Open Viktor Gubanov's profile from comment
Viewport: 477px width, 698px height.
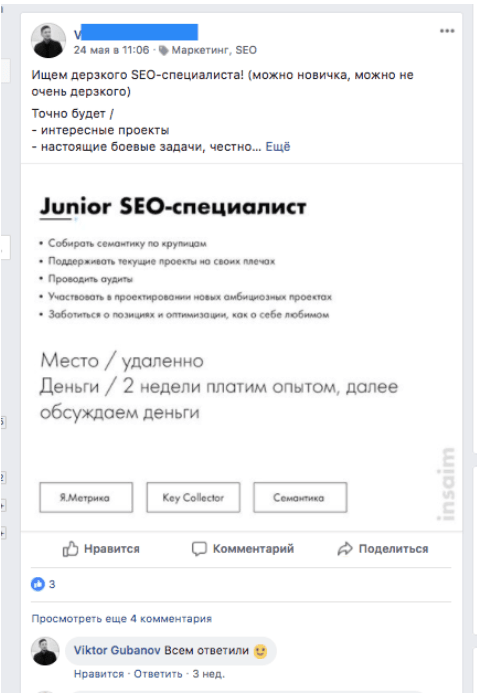117,650
